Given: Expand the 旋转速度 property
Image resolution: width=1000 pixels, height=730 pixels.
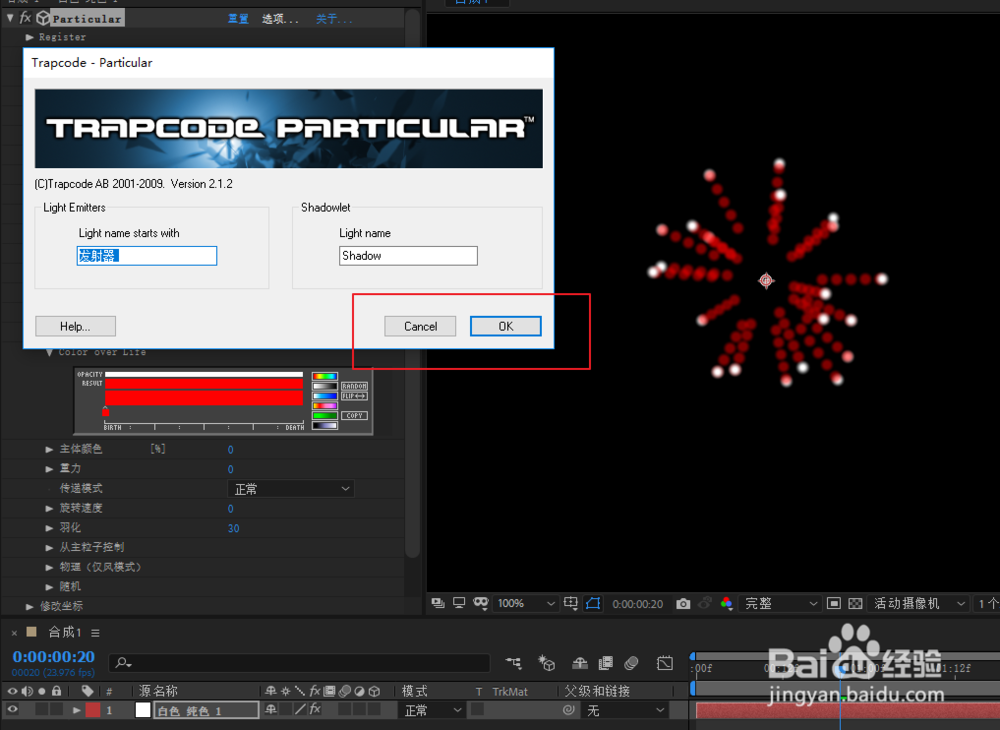Looking at the screenshot, I should [x=49, y=508].
